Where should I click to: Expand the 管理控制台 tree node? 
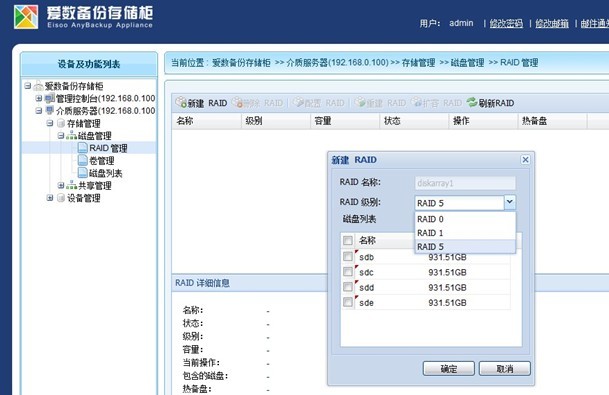coord(38,98)
